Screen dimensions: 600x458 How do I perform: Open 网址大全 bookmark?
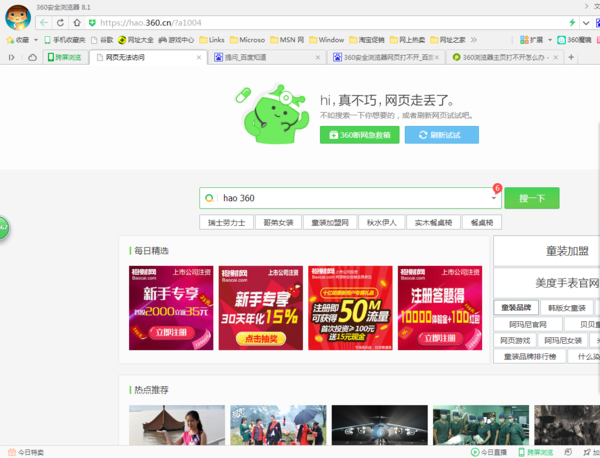tap(136, 40)
